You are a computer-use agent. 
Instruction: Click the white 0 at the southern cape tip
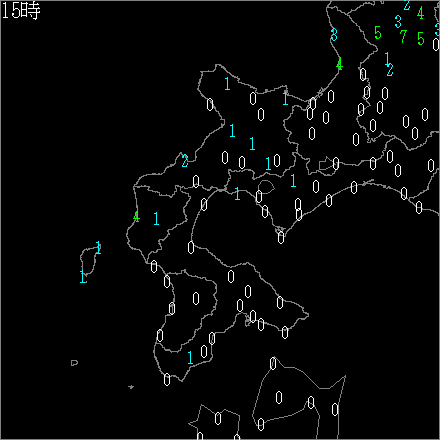coord(167,379)
